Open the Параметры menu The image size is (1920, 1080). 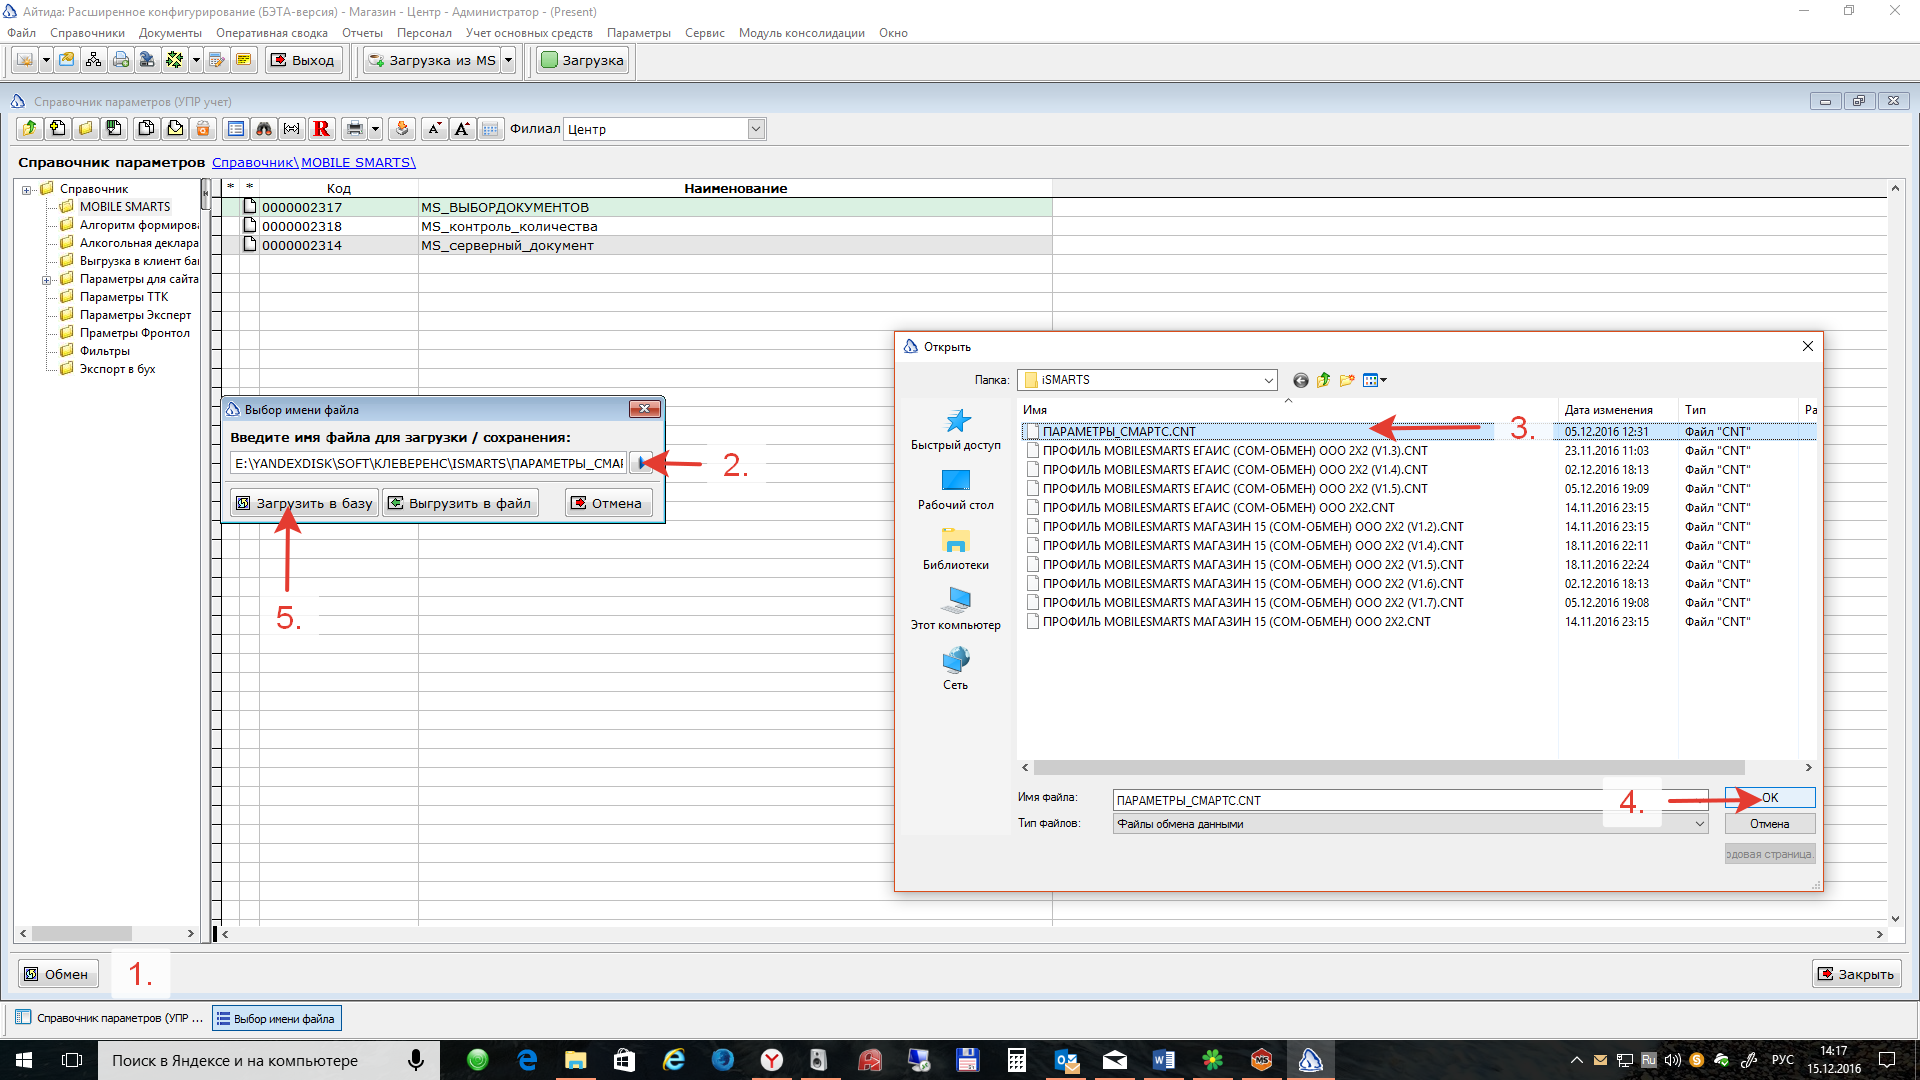click(638, 33)
